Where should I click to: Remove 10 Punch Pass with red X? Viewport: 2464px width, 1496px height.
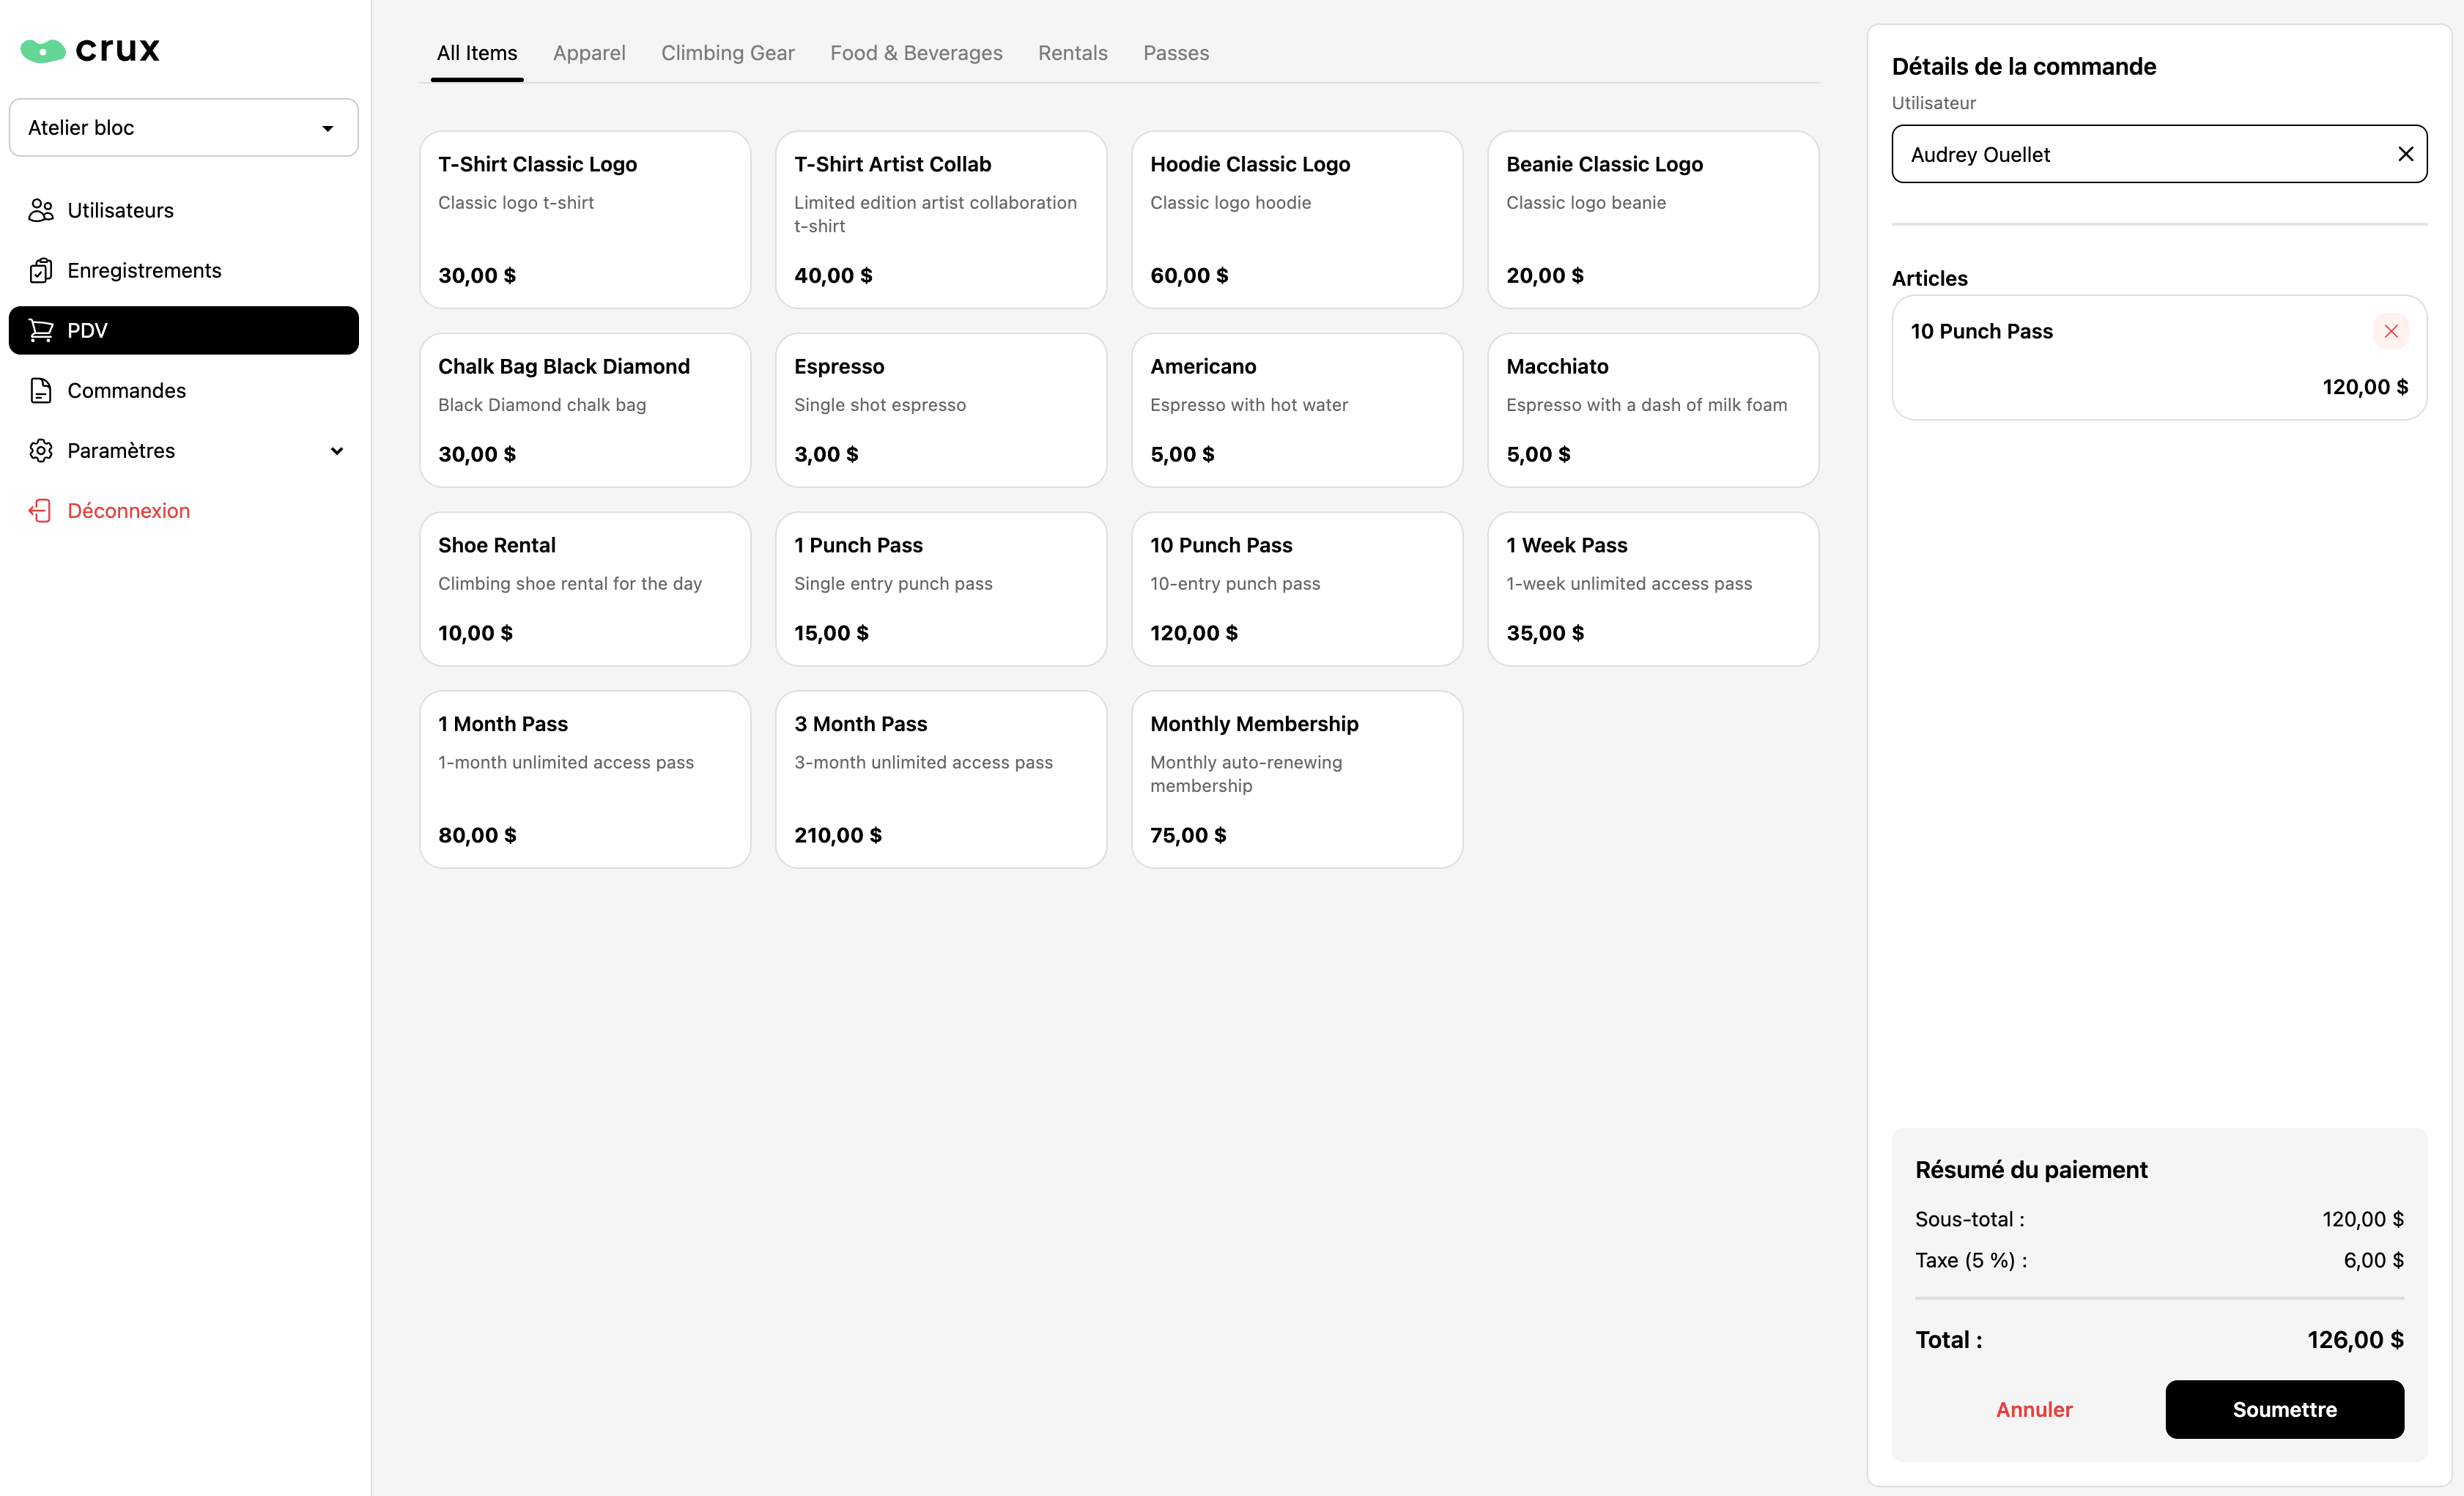click(2390, 331)
